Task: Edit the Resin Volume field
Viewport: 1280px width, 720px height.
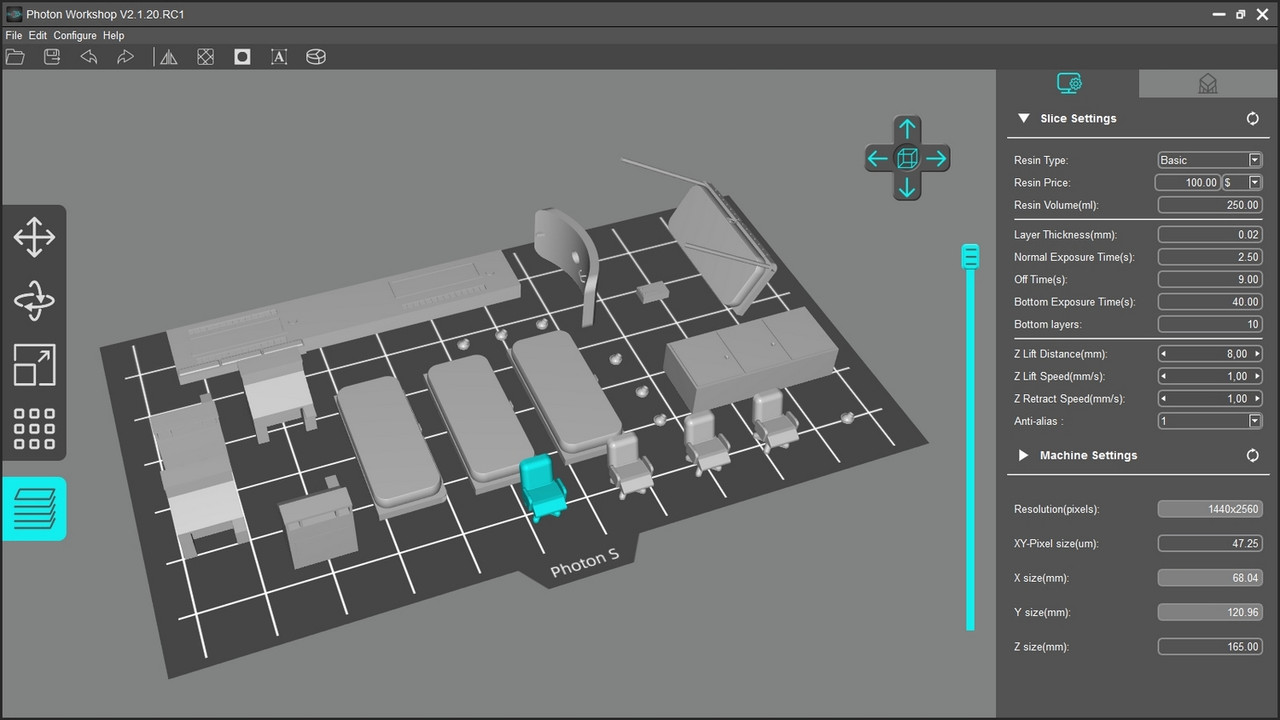Action: [1210, 205]
